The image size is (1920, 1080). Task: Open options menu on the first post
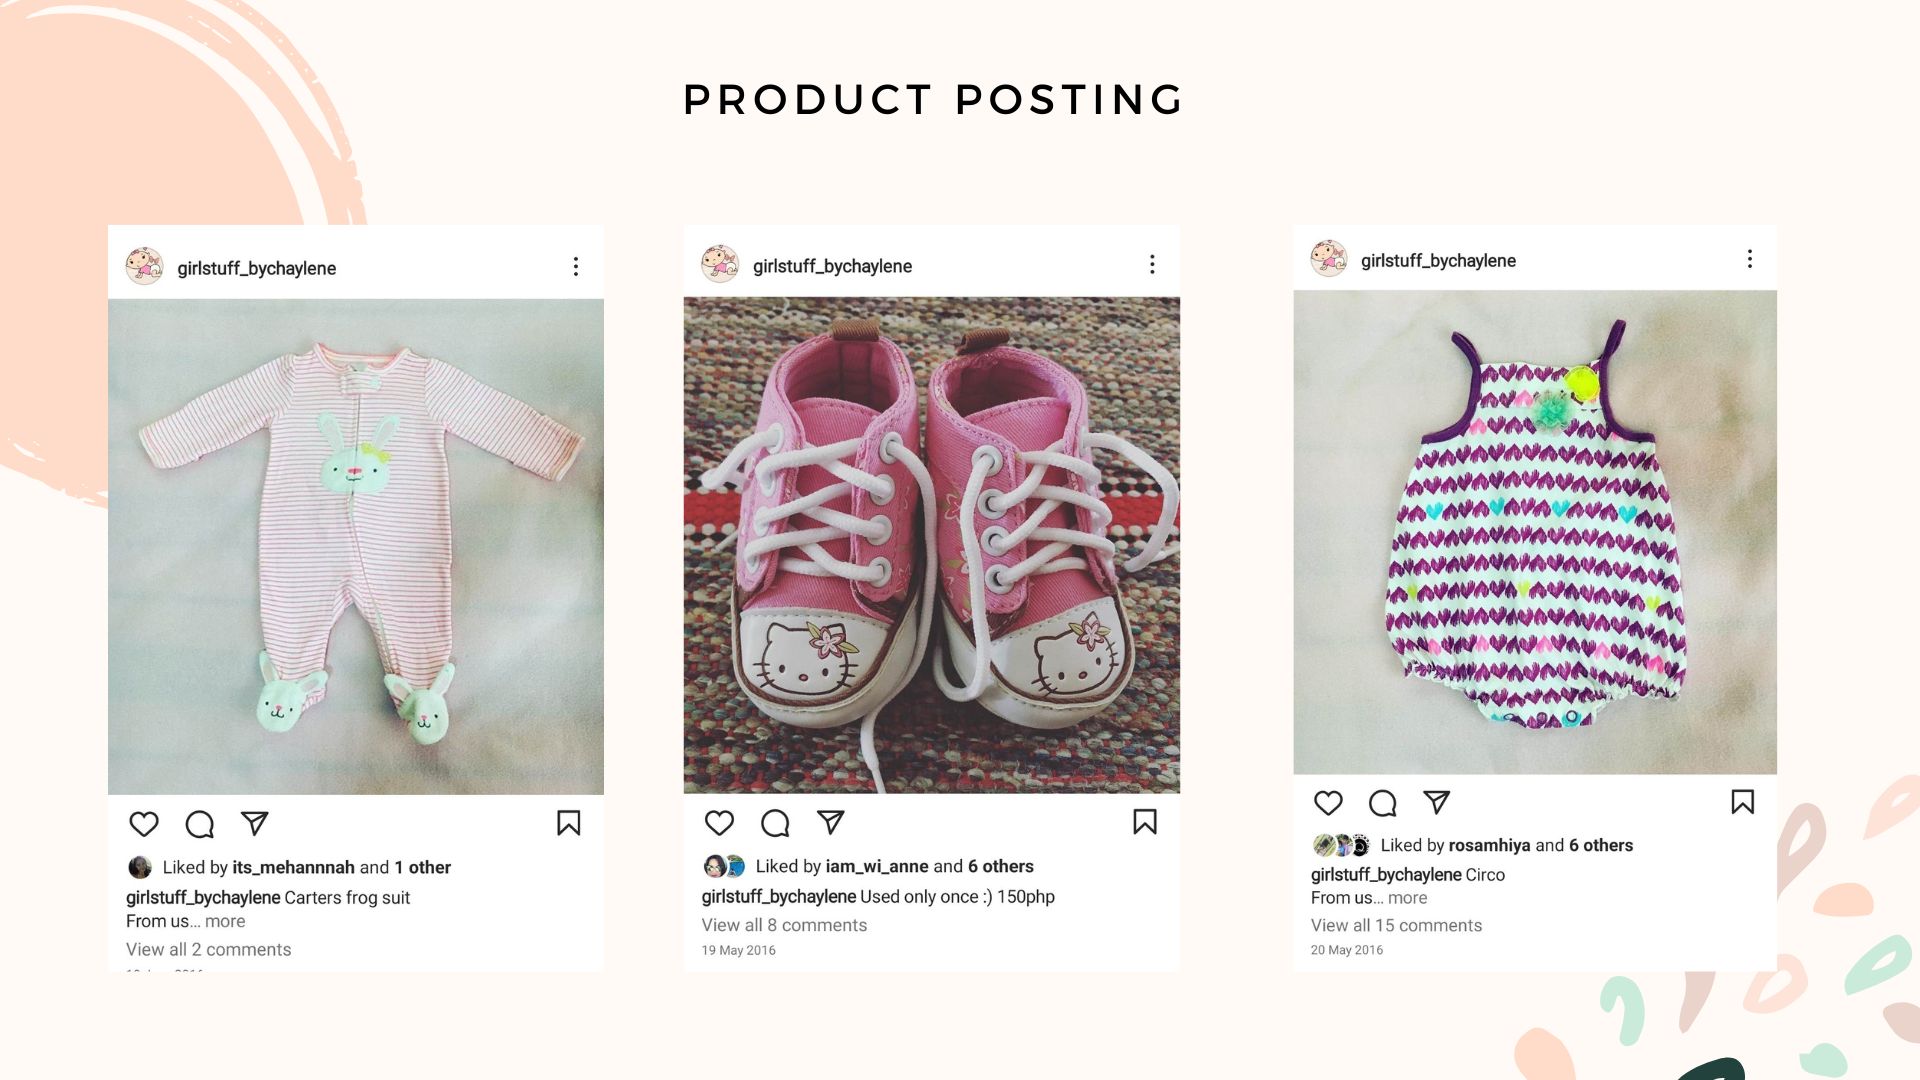coord(576,267)
